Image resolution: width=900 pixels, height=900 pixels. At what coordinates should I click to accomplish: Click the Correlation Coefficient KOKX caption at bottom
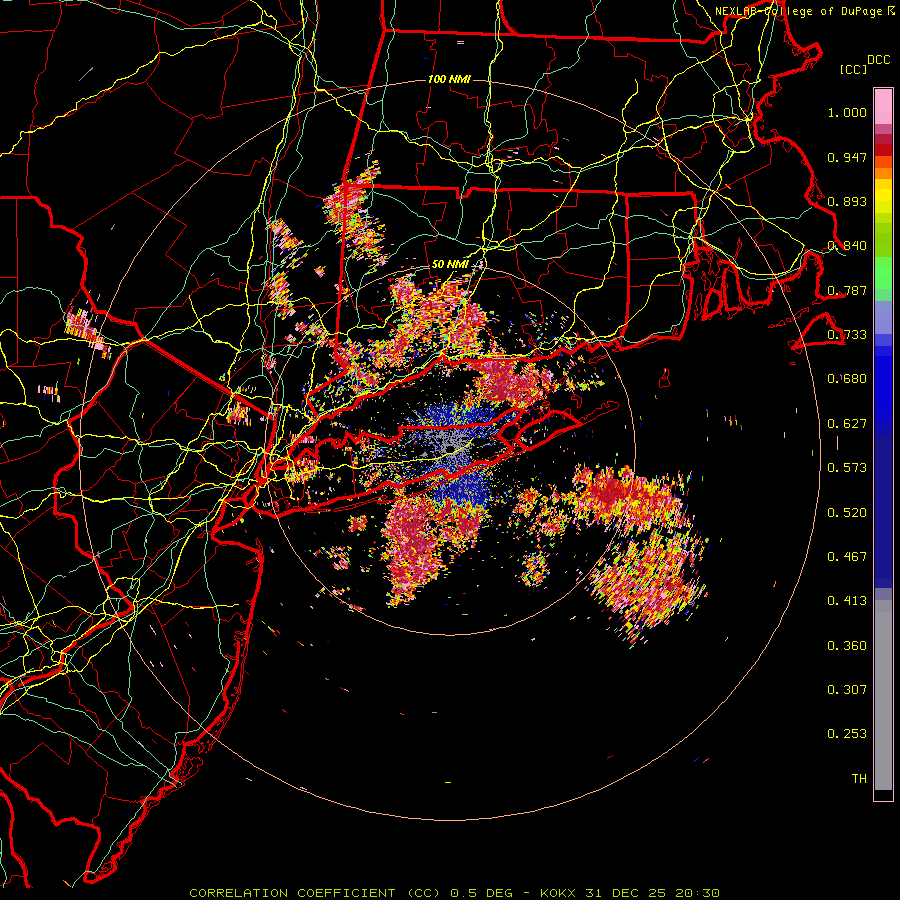pos(454,893)
